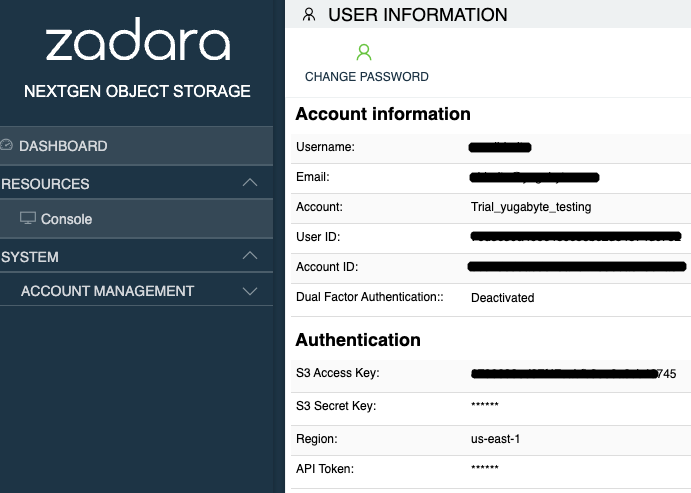Click the S3 Access Key label

tap(338, 373)
